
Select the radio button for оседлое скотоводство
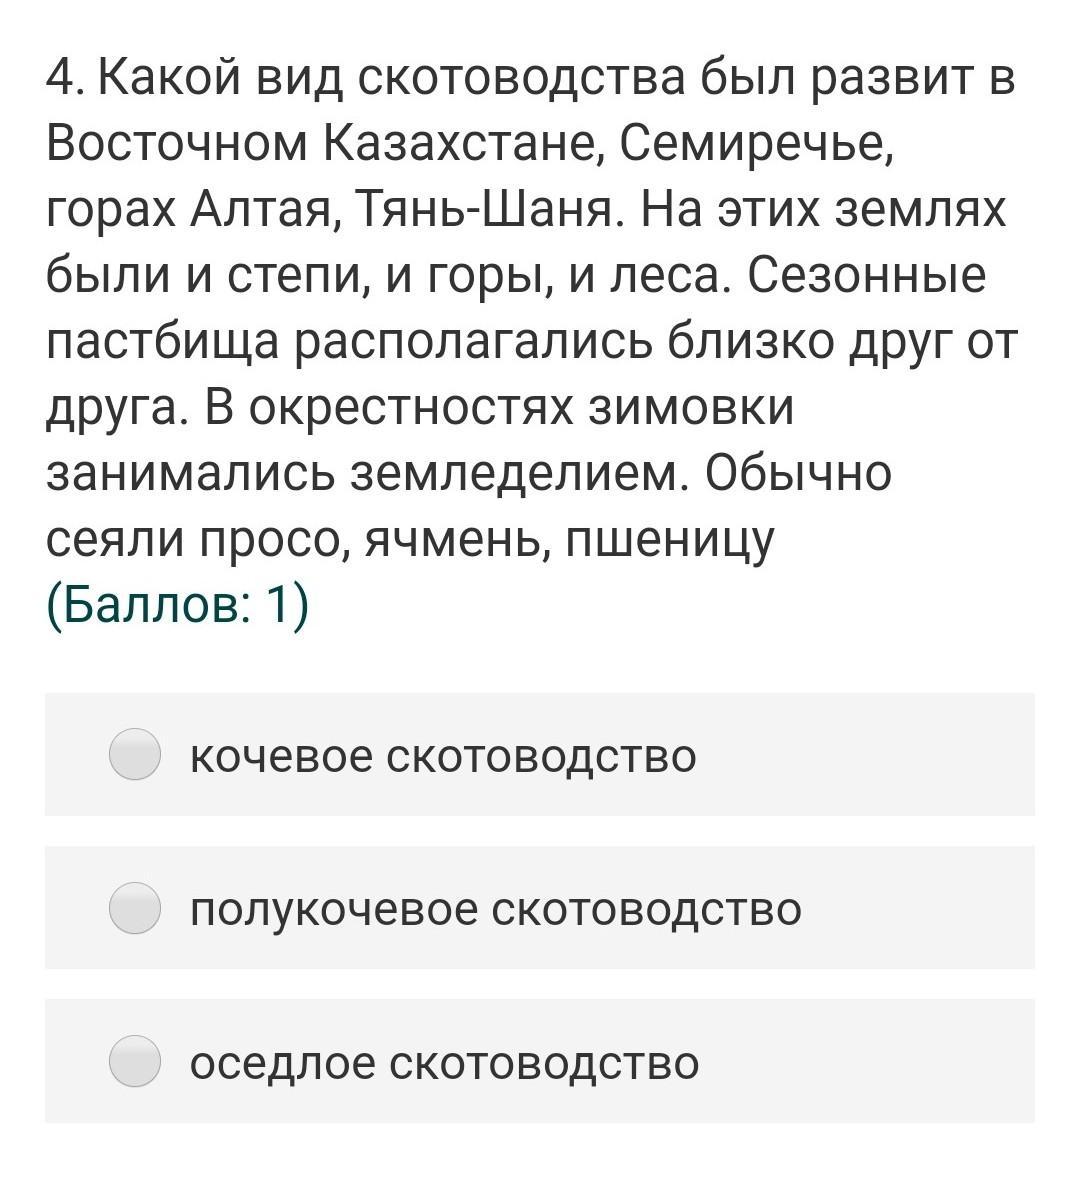click(x=134, y=1062)
